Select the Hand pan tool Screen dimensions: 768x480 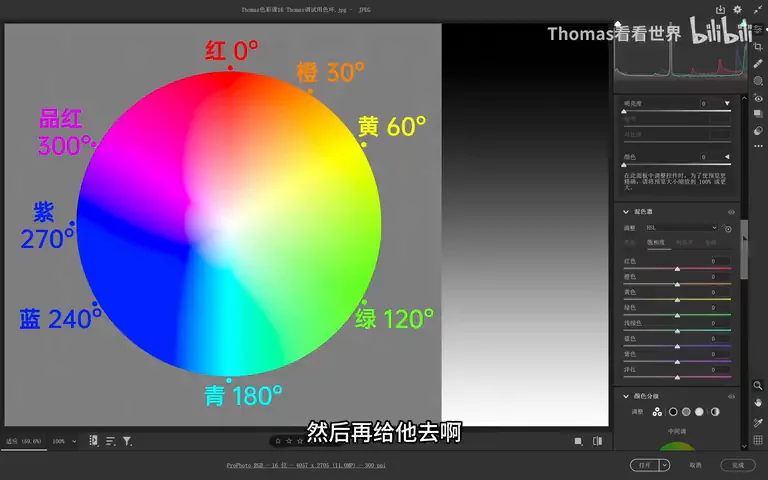coord(758,403)
